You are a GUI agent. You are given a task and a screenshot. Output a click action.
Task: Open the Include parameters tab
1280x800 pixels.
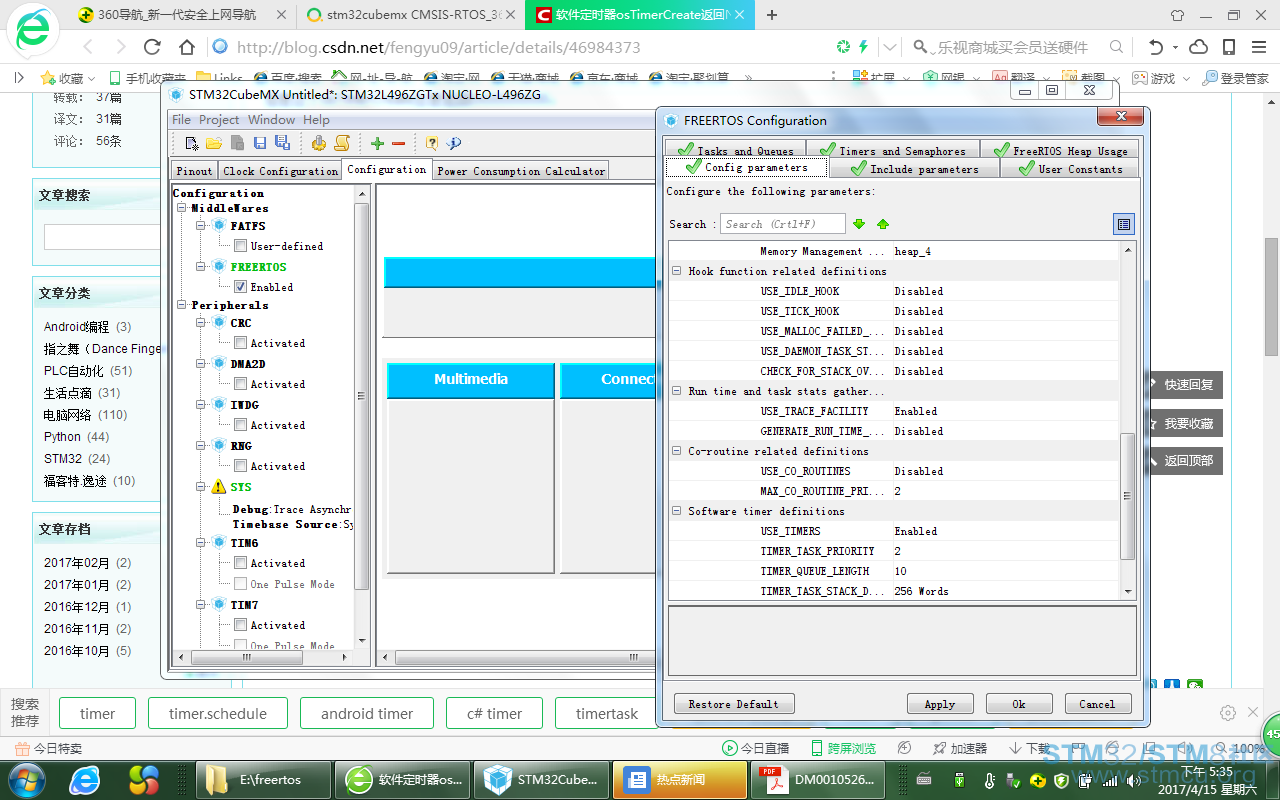click(x=914, y=169)
